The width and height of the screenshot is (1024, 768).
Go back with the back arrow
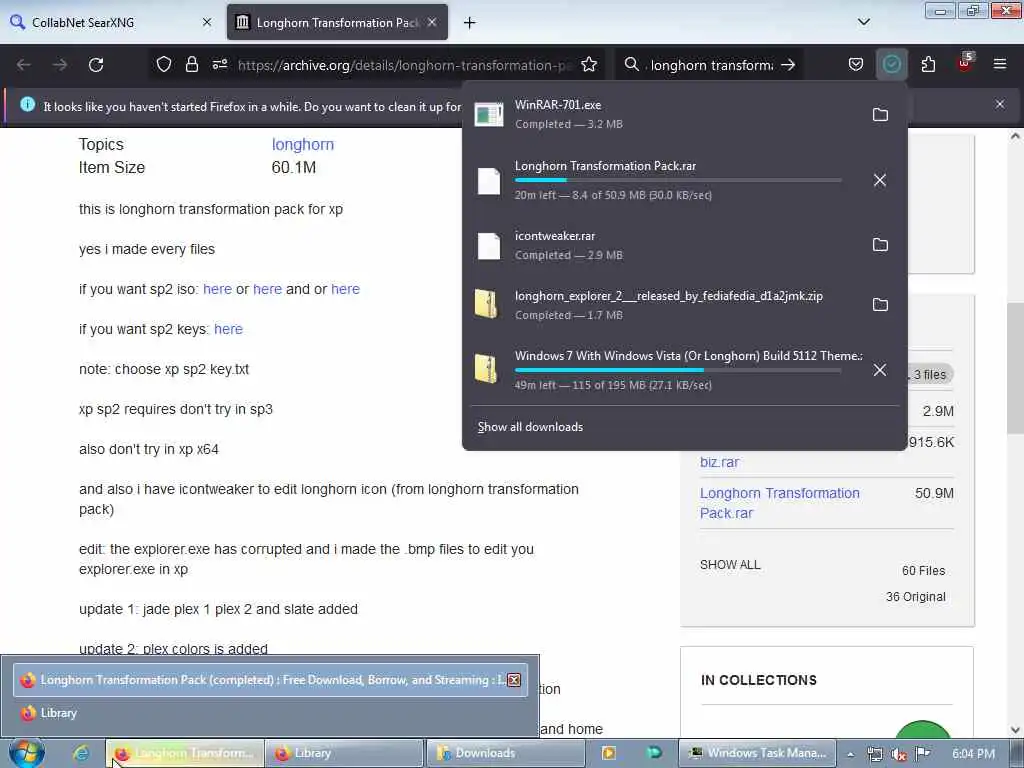coord(24,65)
